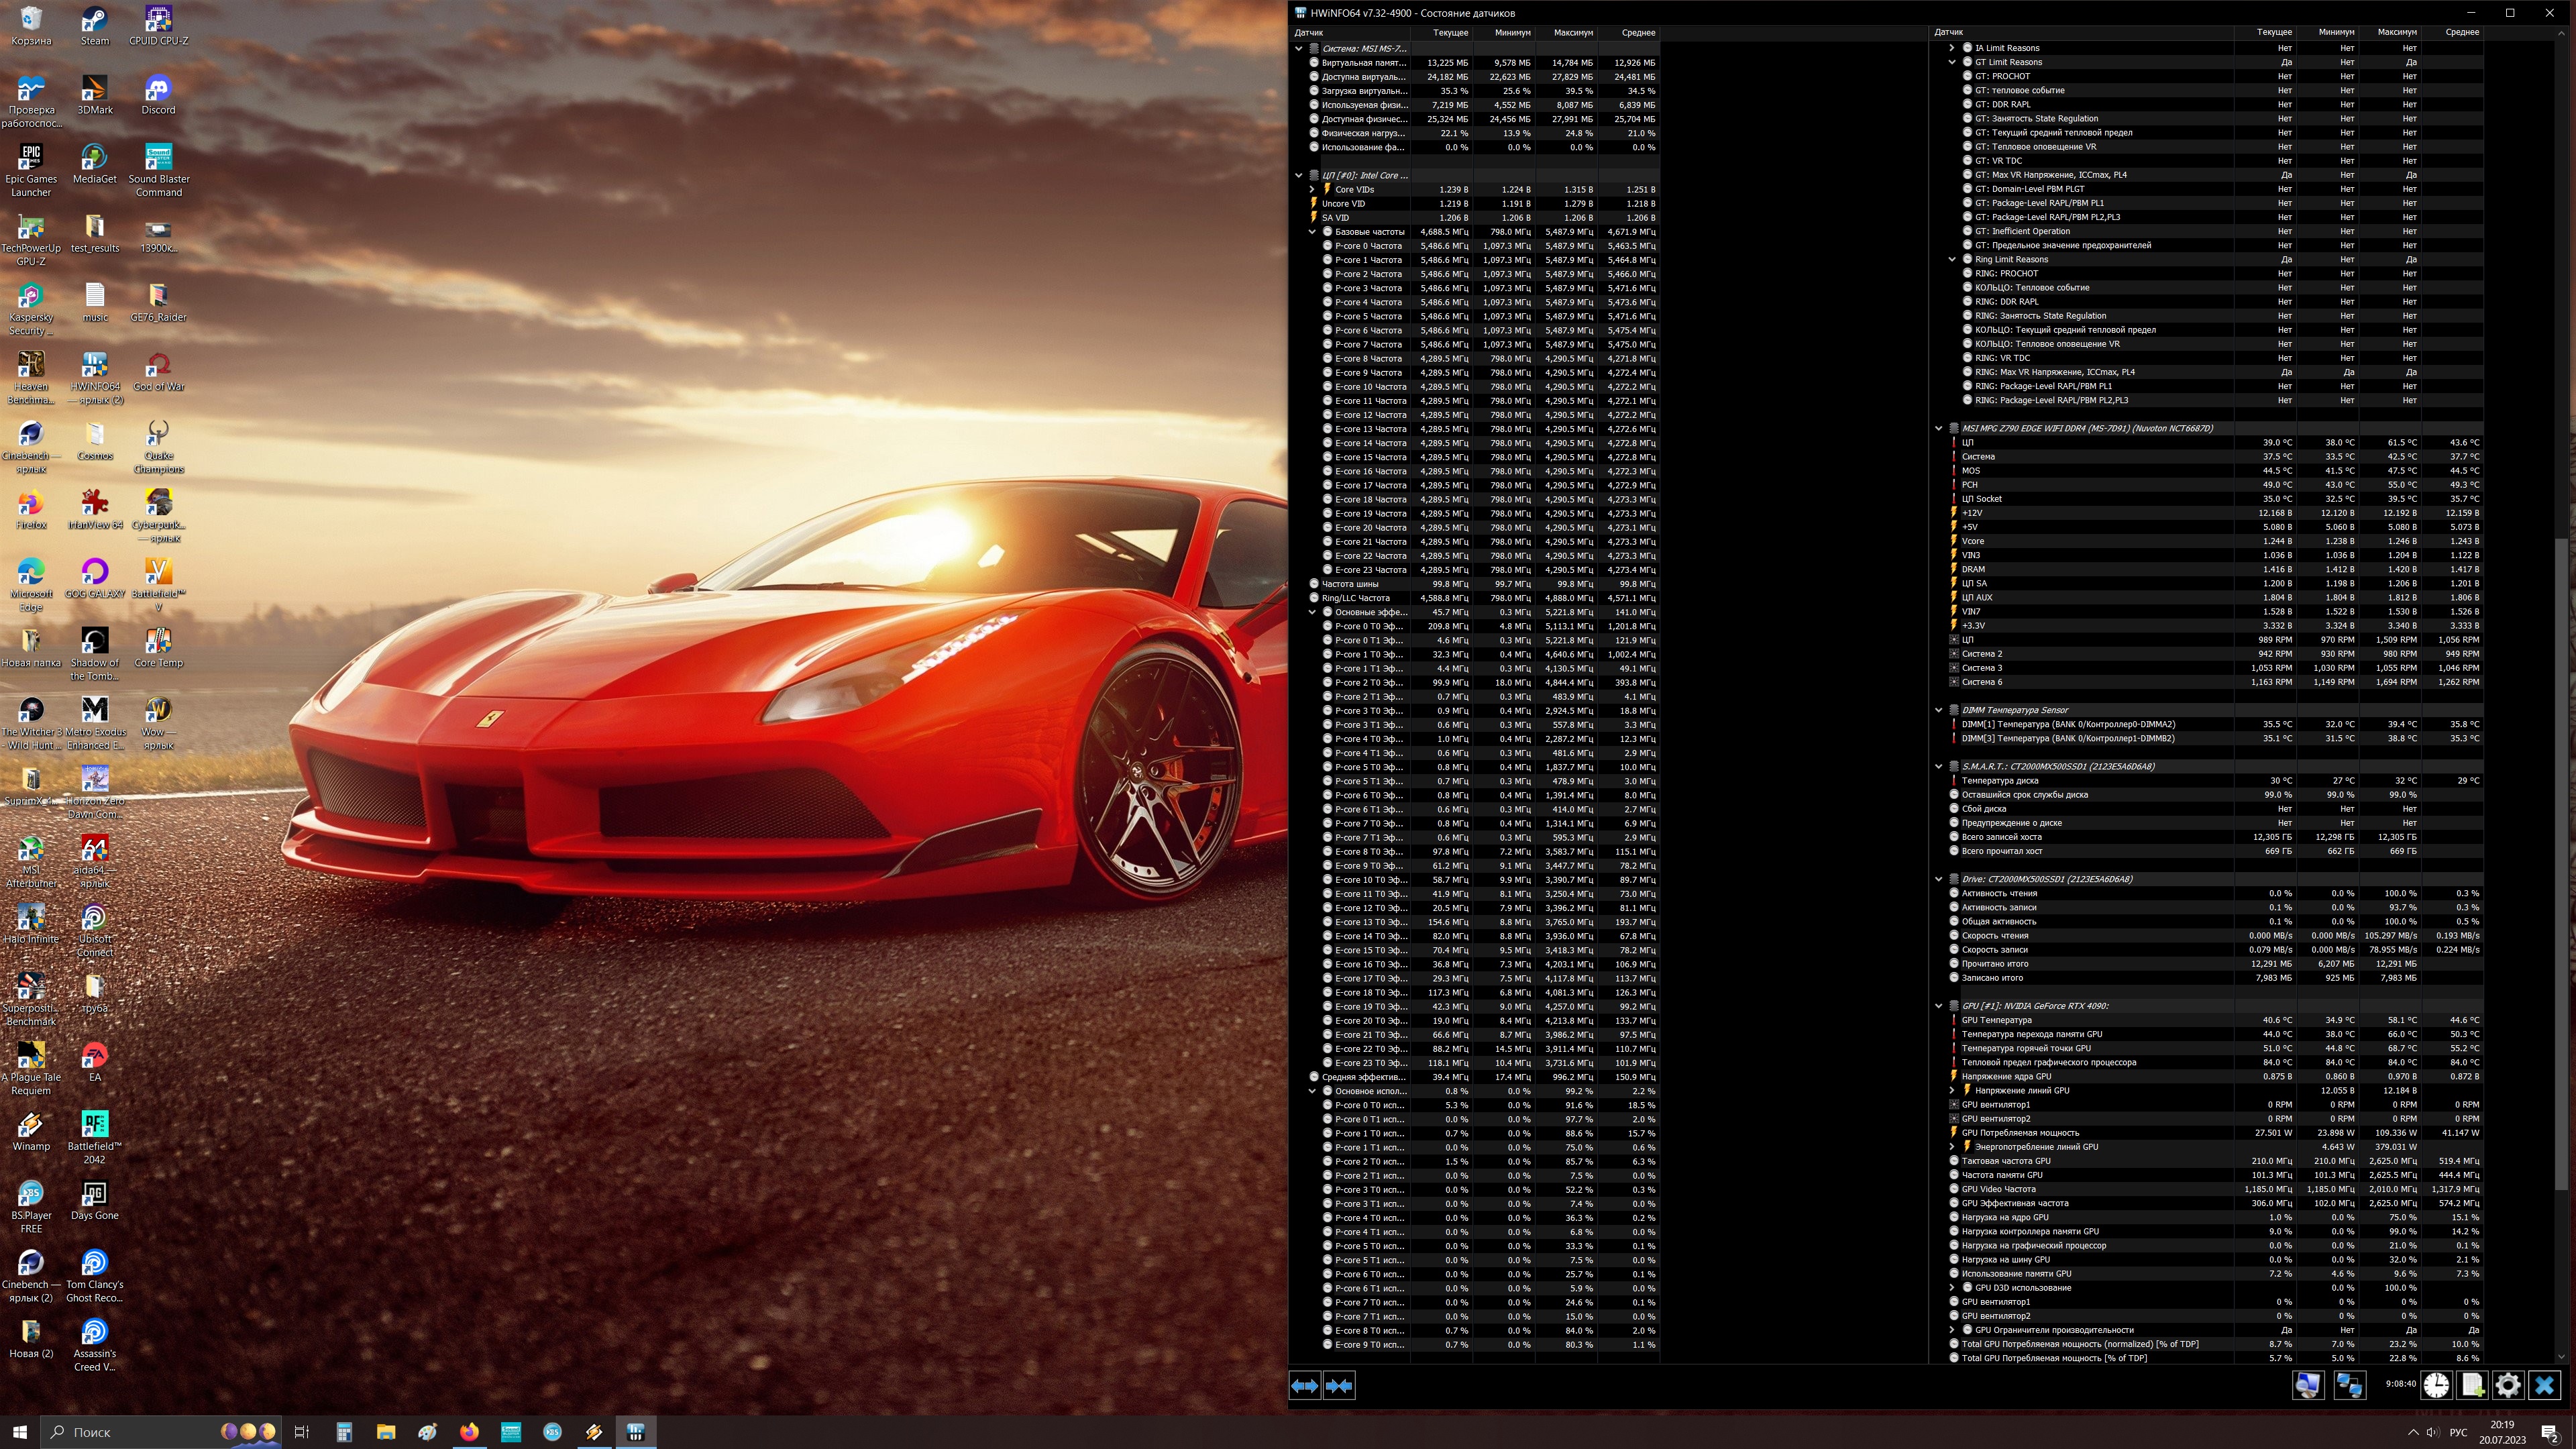This screenshot has height=1449, width=2576.
Task: Collapse GPU NVIDIA GeForce RTX 4090 section
Action: point(1939,1006)
